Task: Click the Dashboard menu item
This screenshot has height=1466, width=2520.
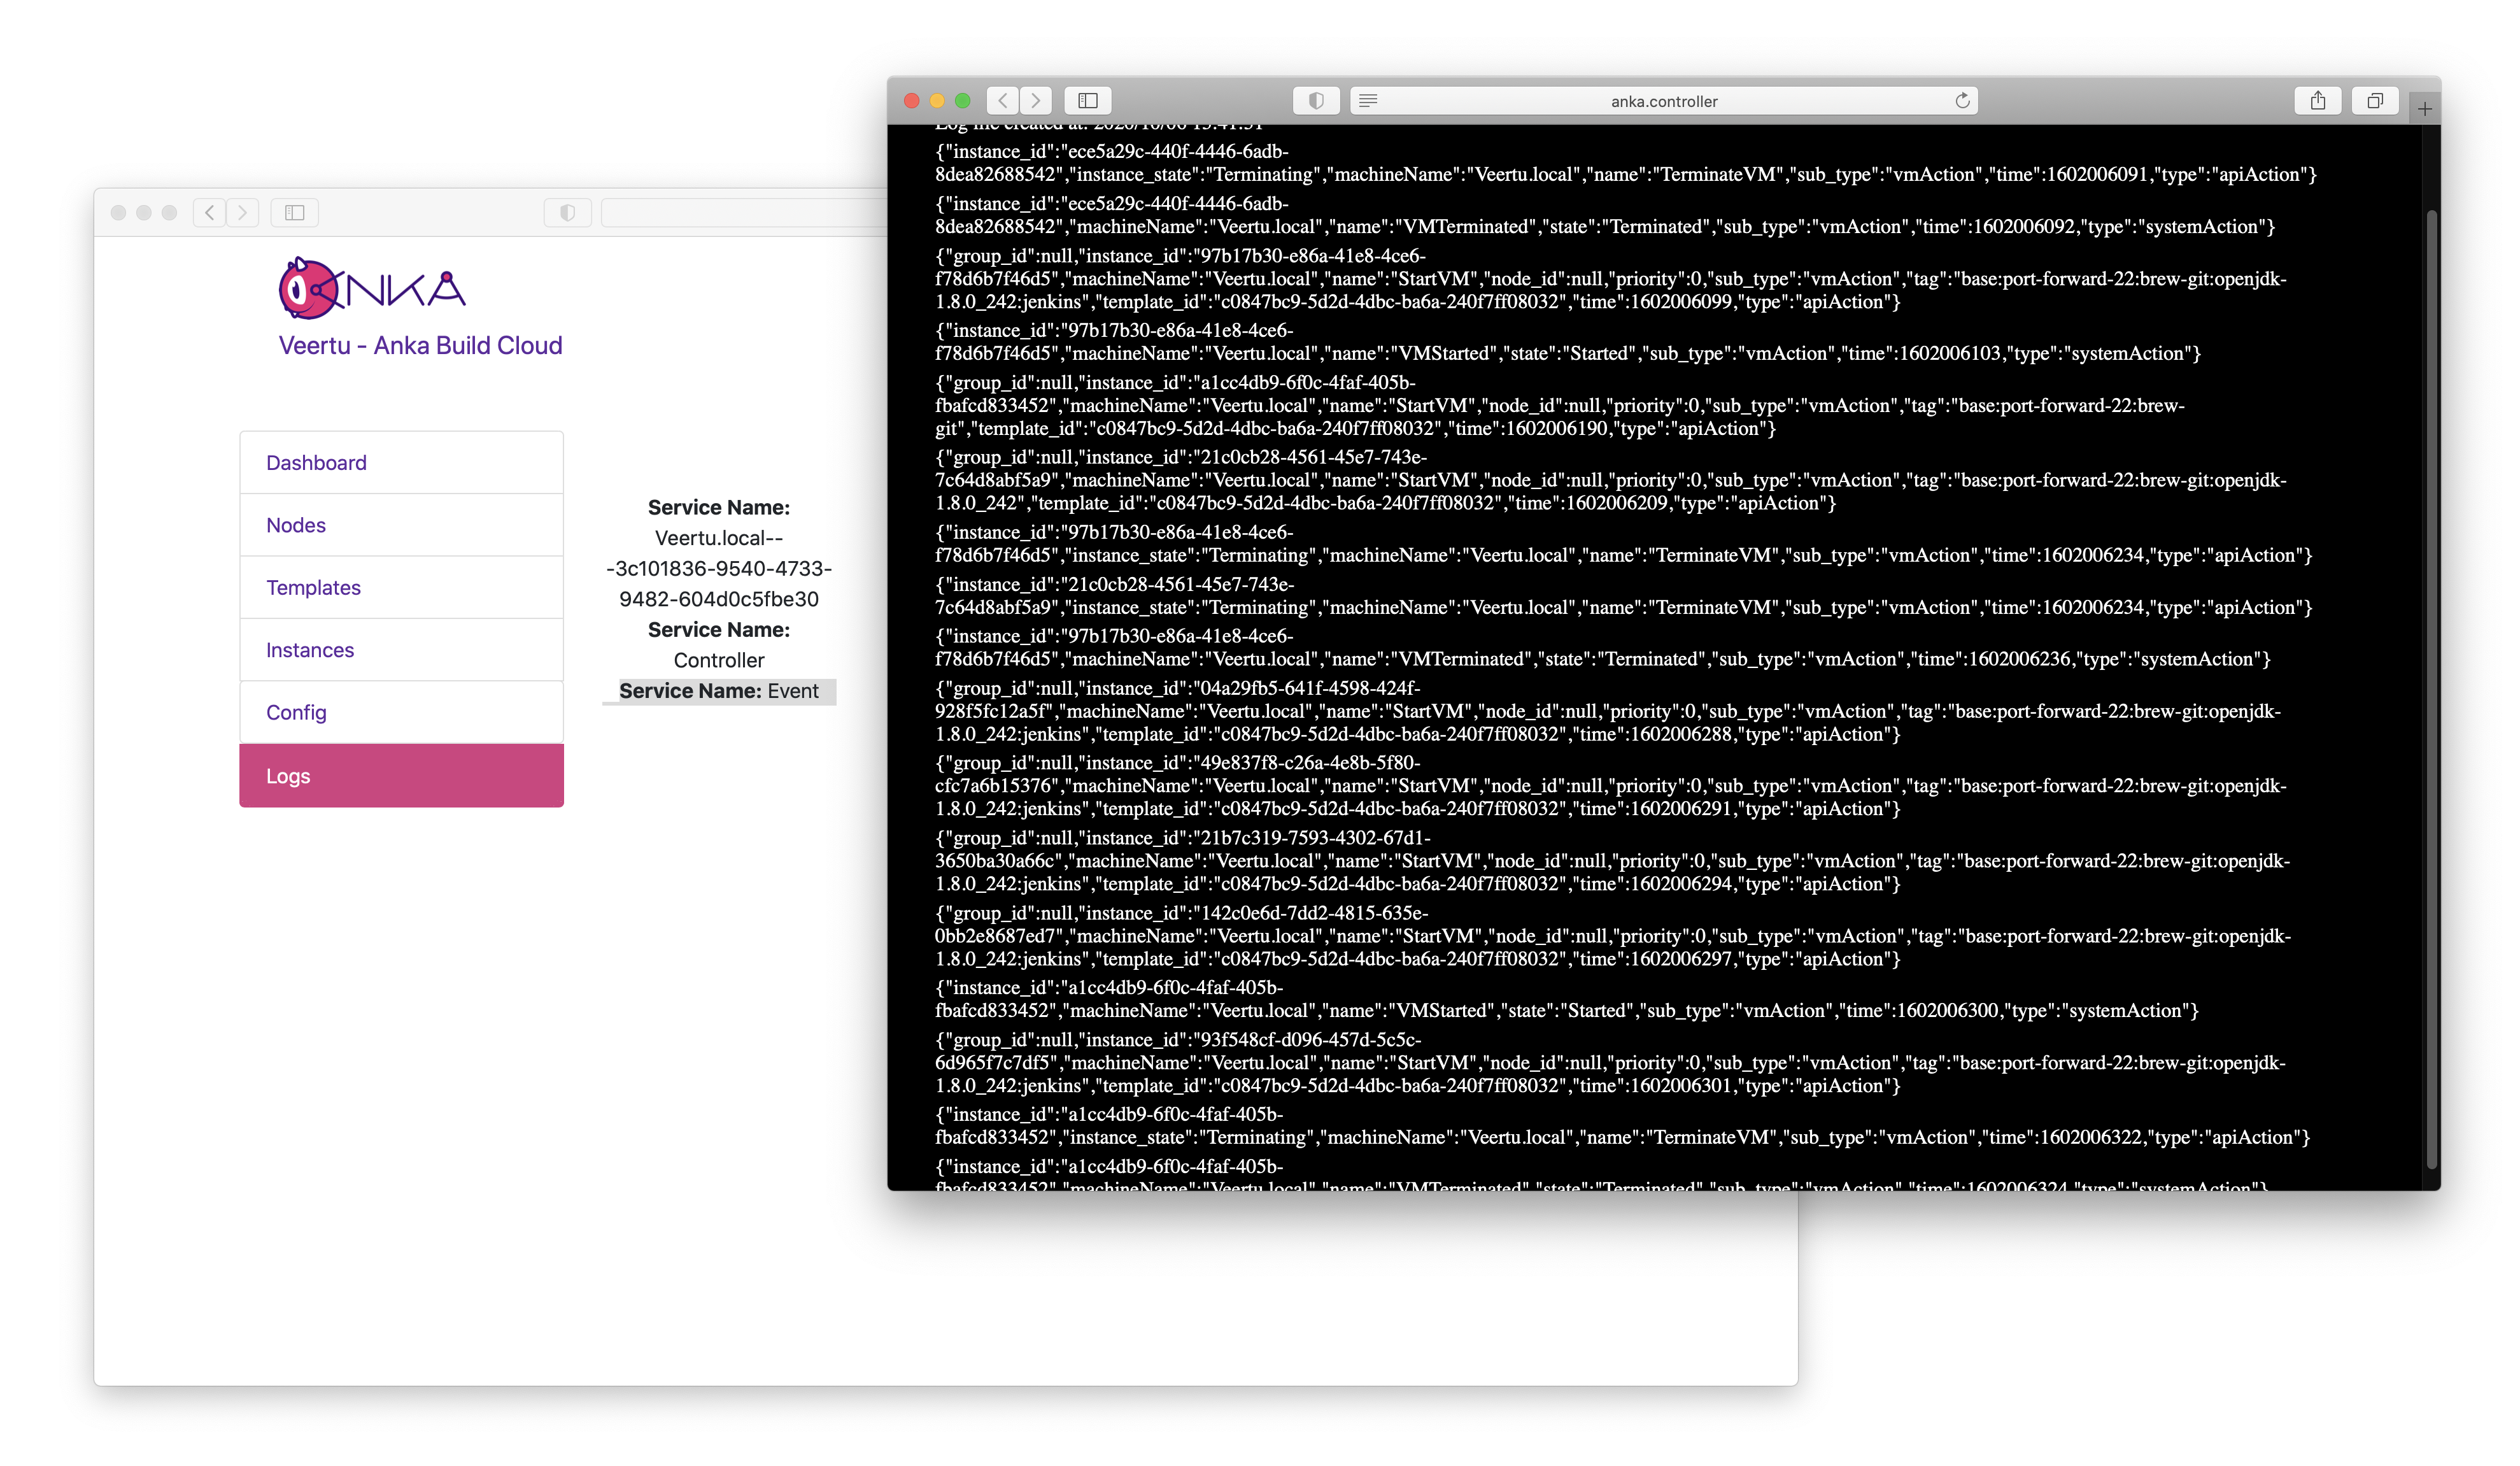Action: (316, 460)
